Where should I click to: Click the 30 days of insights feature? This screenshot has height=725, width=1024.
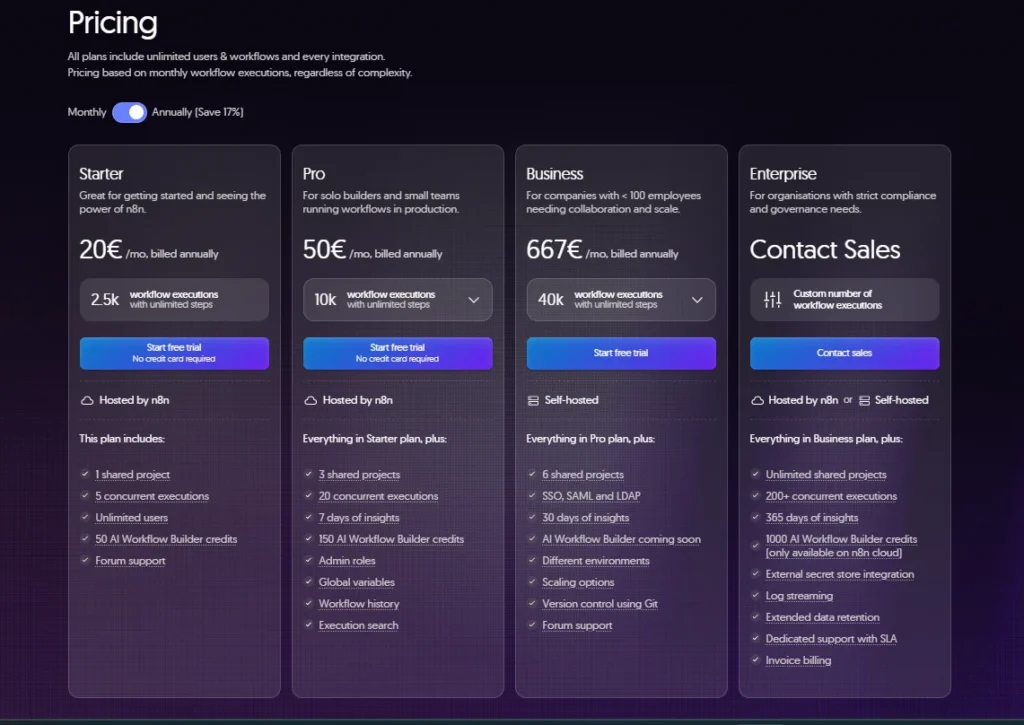coord(585,518)
